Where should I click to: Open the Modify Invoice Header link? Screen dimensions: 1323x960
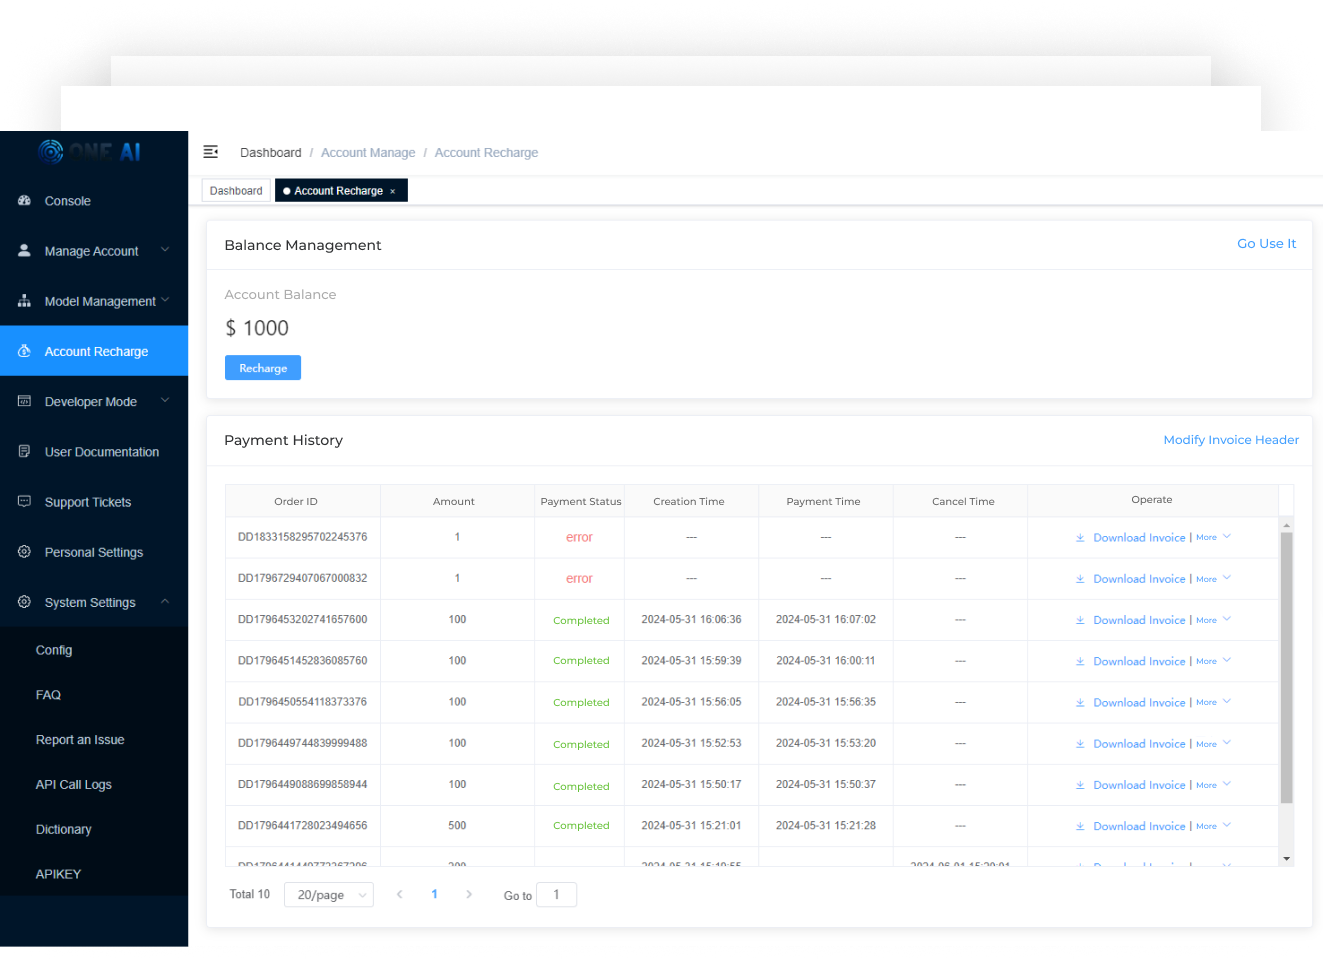[x=1230, y=440]
